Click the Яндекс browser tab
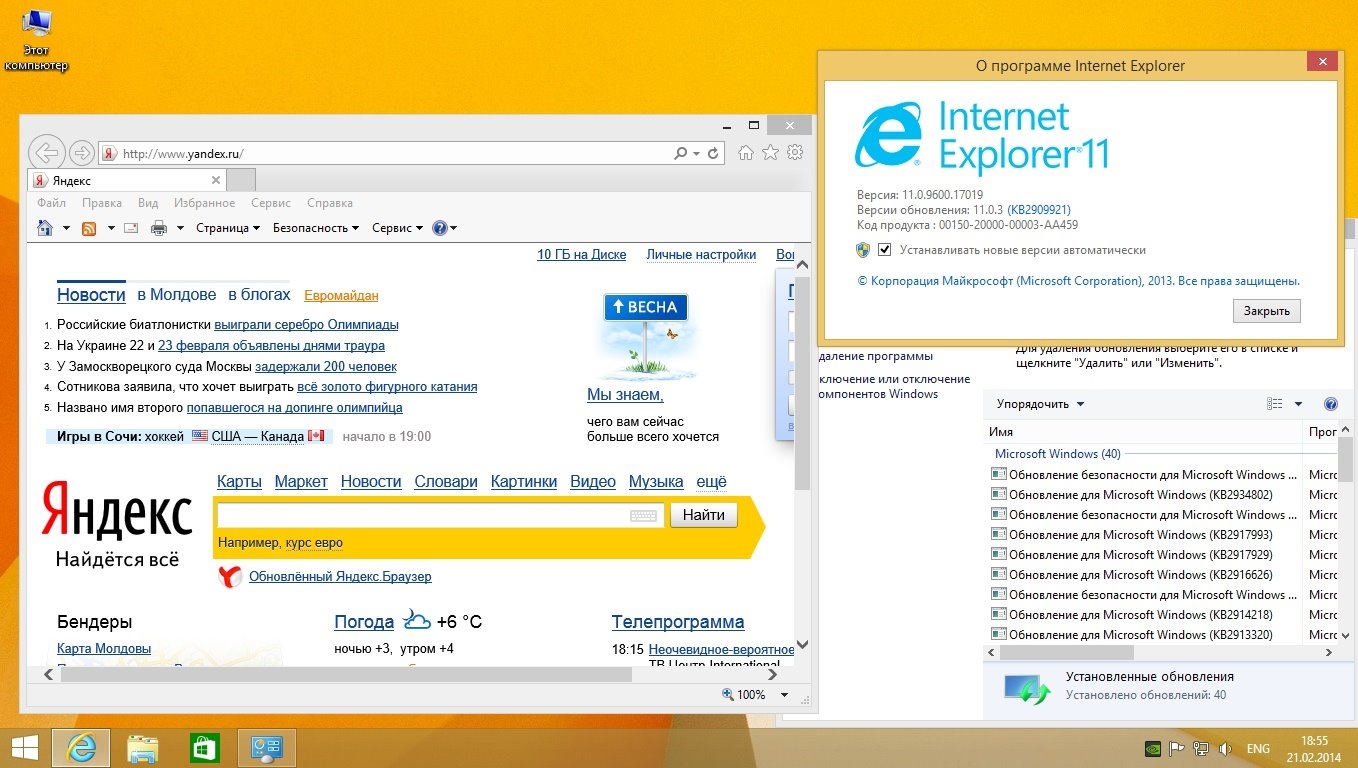The height and width of the screenshot is (768, 1358). click(127, 180)
